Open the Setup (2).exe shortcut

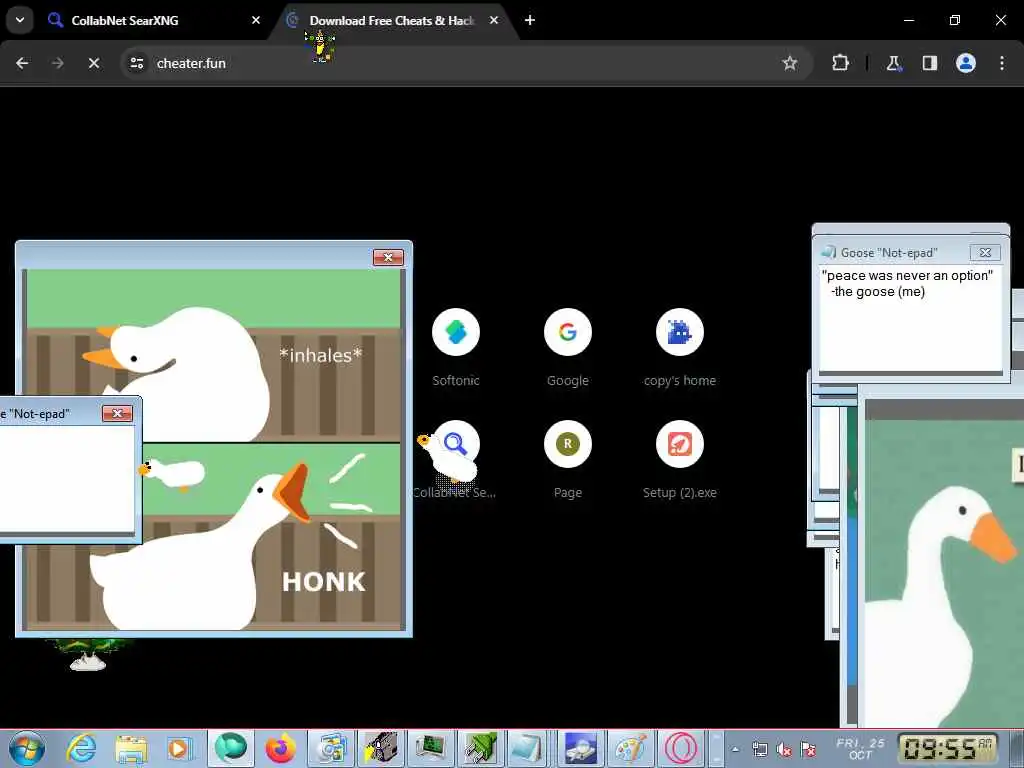(680, 459)
